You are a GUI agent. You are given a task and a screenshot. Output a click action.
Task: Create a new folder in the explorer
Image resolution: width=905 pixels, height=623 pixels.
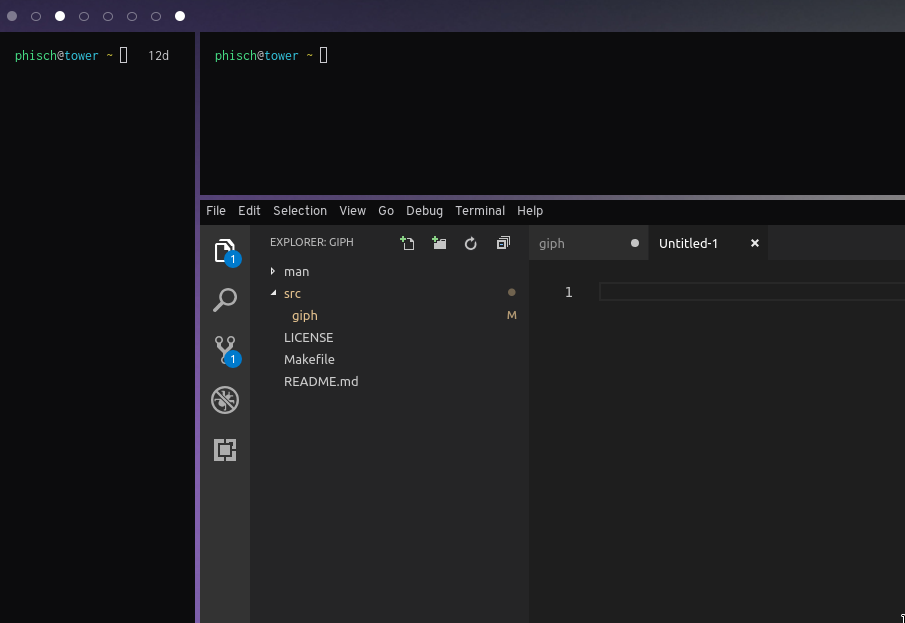point(439,243)
